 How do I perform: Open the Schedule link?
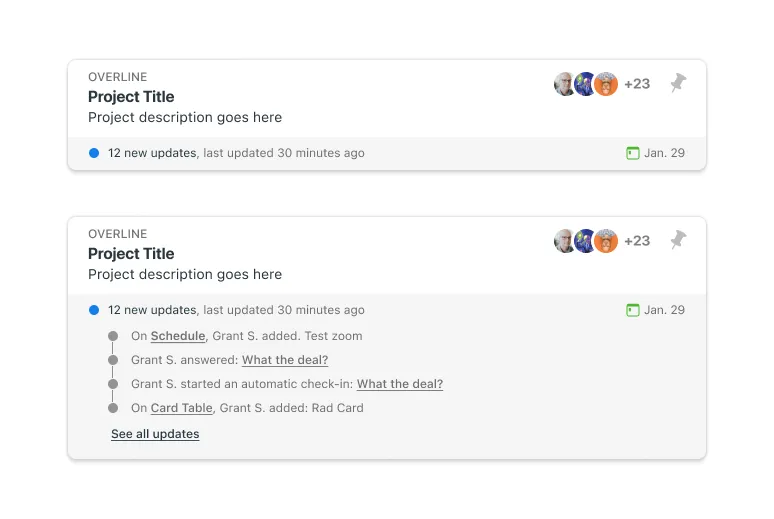point(178,336)
